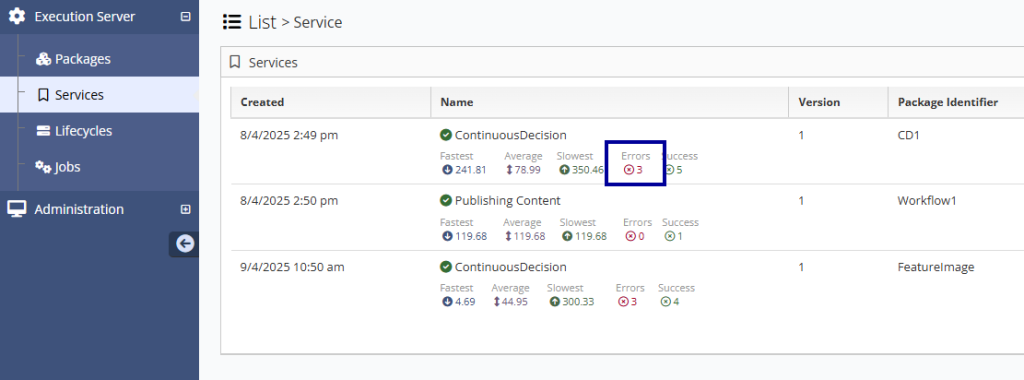Click the Execution Server menu label

tap(85, 16)
